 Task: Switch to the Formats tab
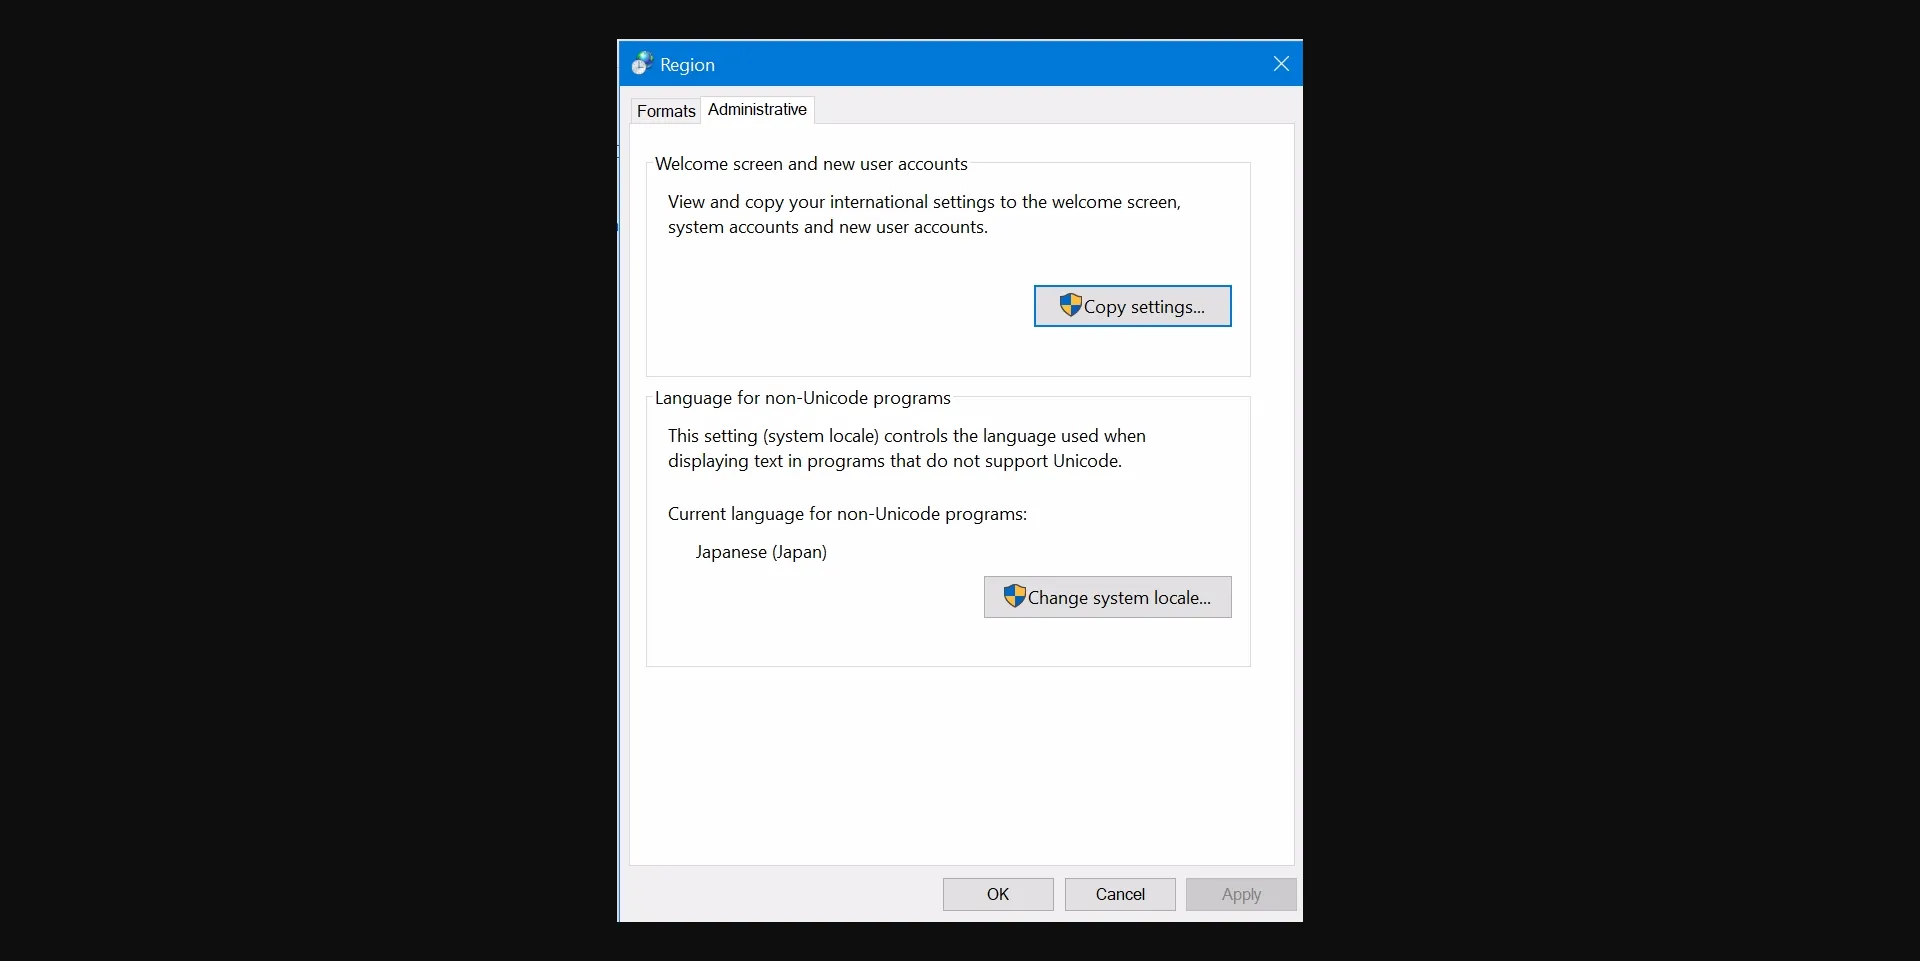(665, 111)
